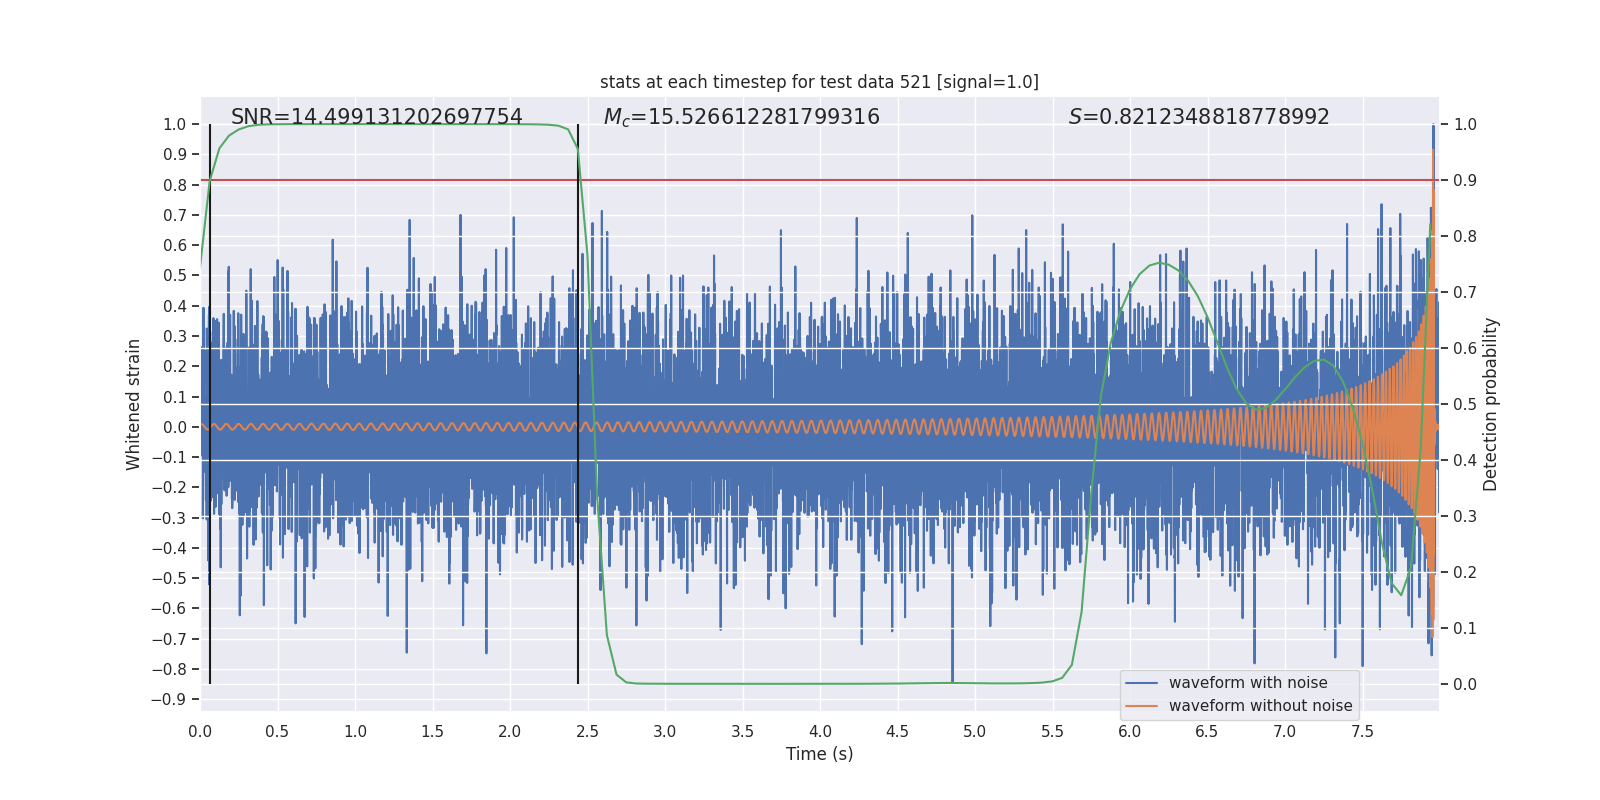Click the "Detection probability" right axis label
The width and height of the screenshot is (1600, 800).
point(1491,404)
